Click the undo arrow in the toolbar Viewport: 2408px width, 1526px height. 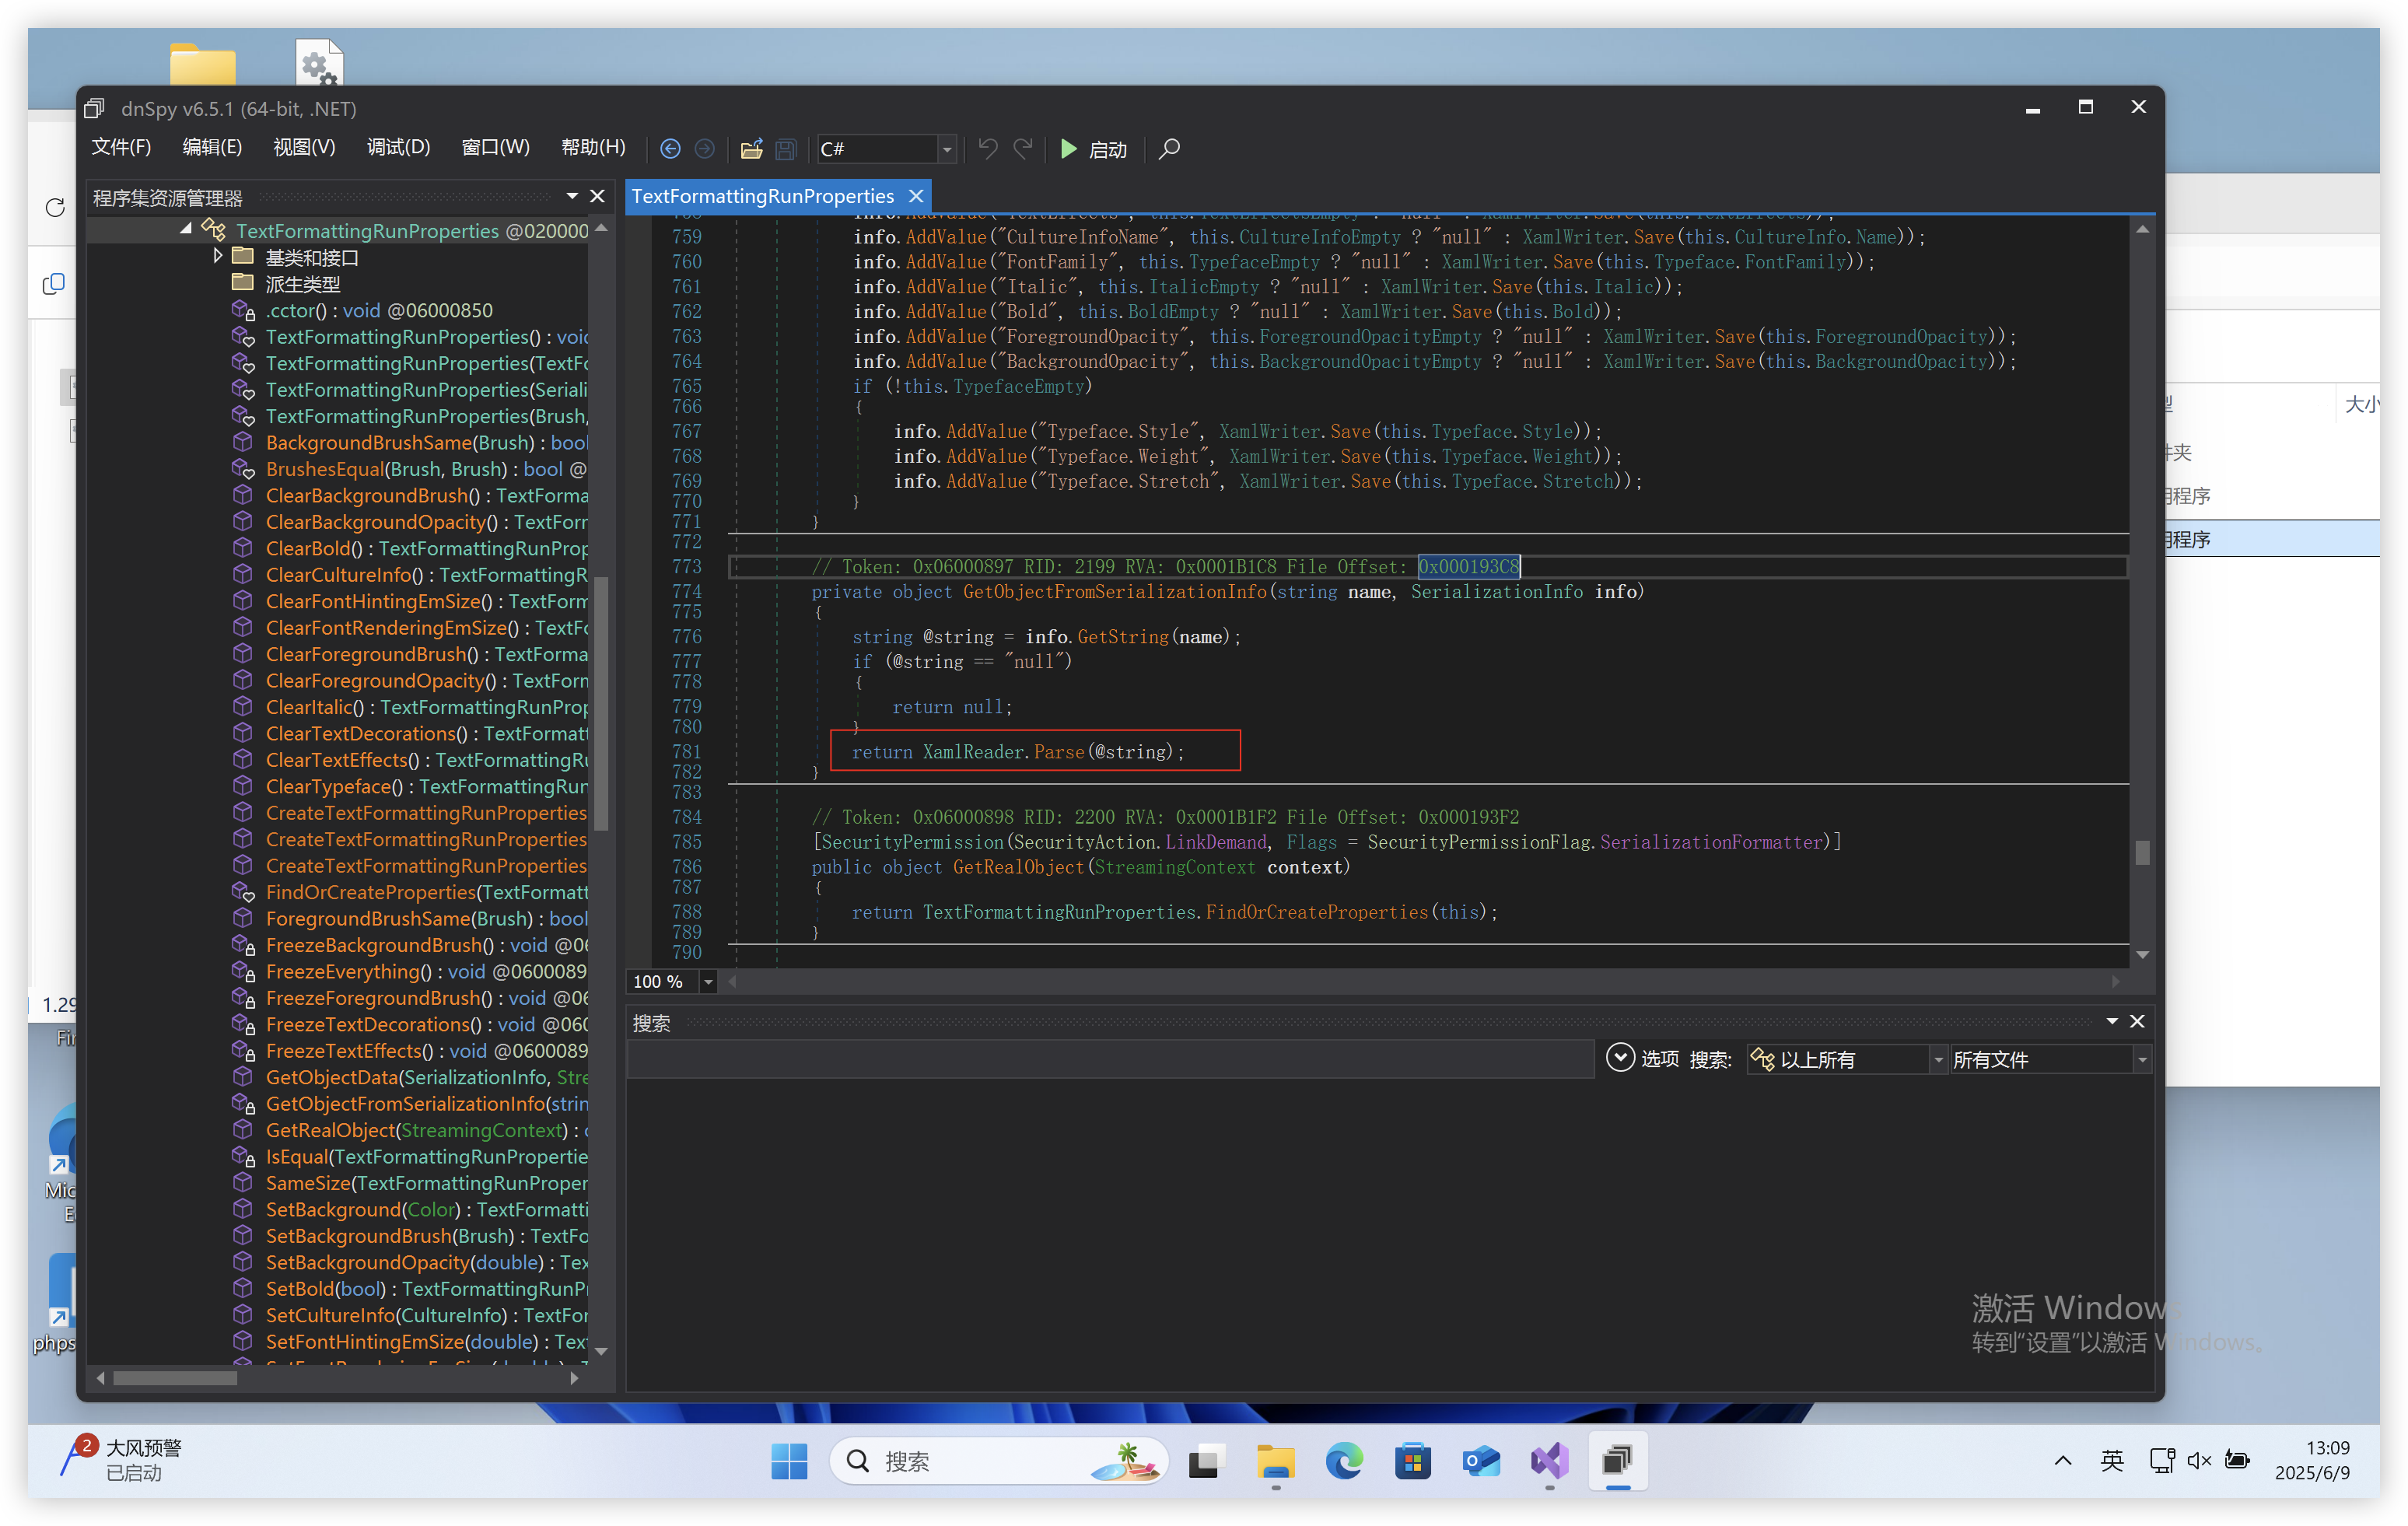coord(988,149)
